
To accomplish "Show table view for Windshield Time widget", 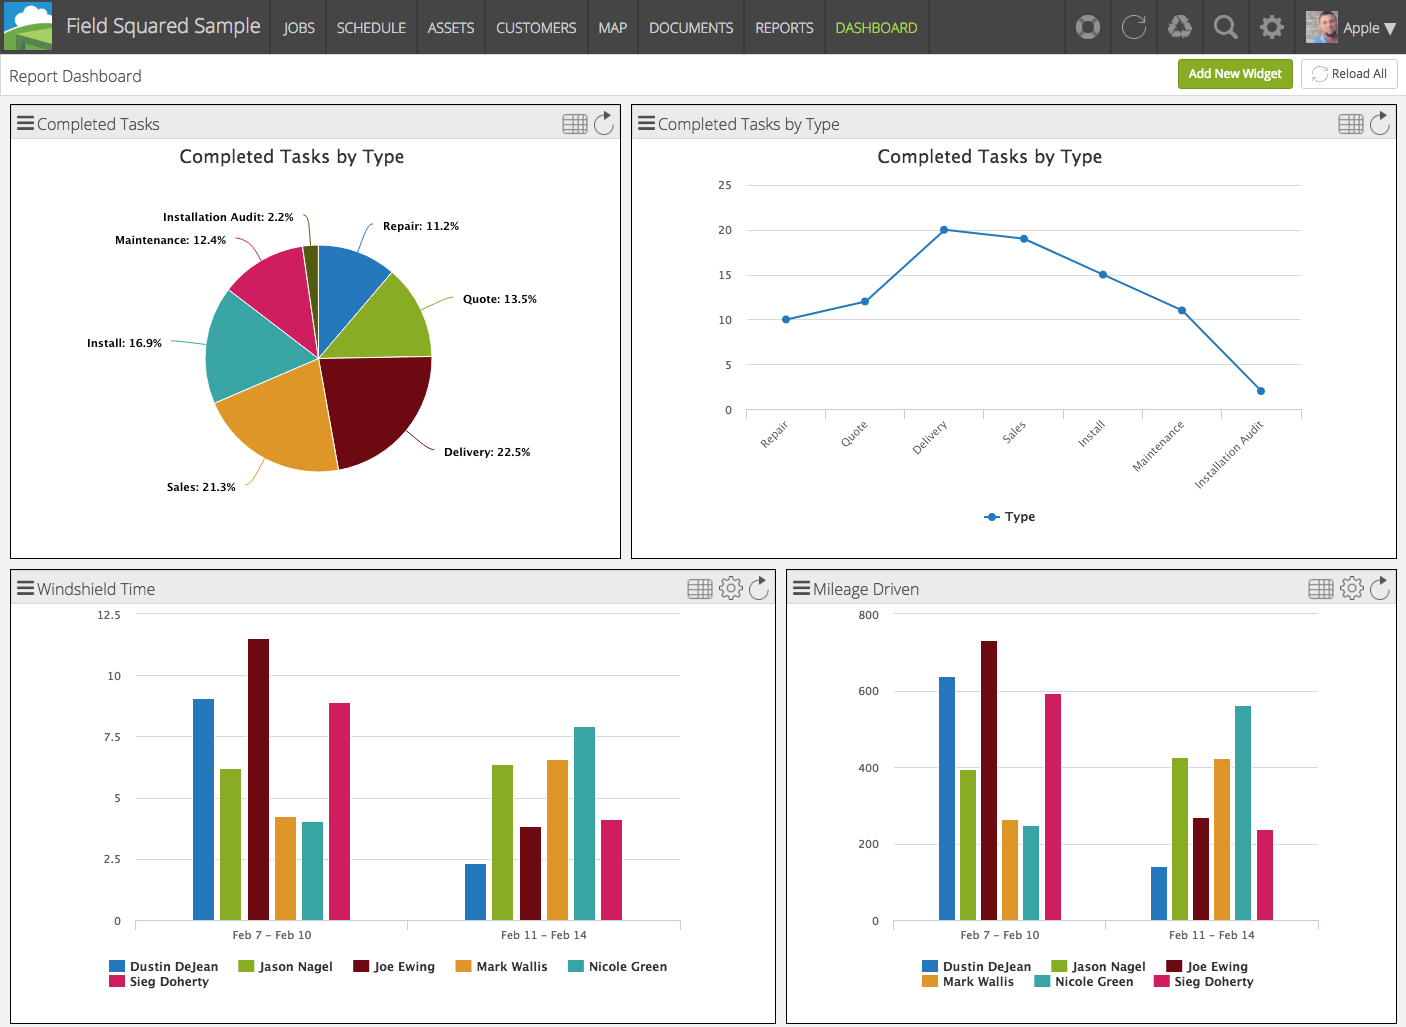I will coord(700,589).
